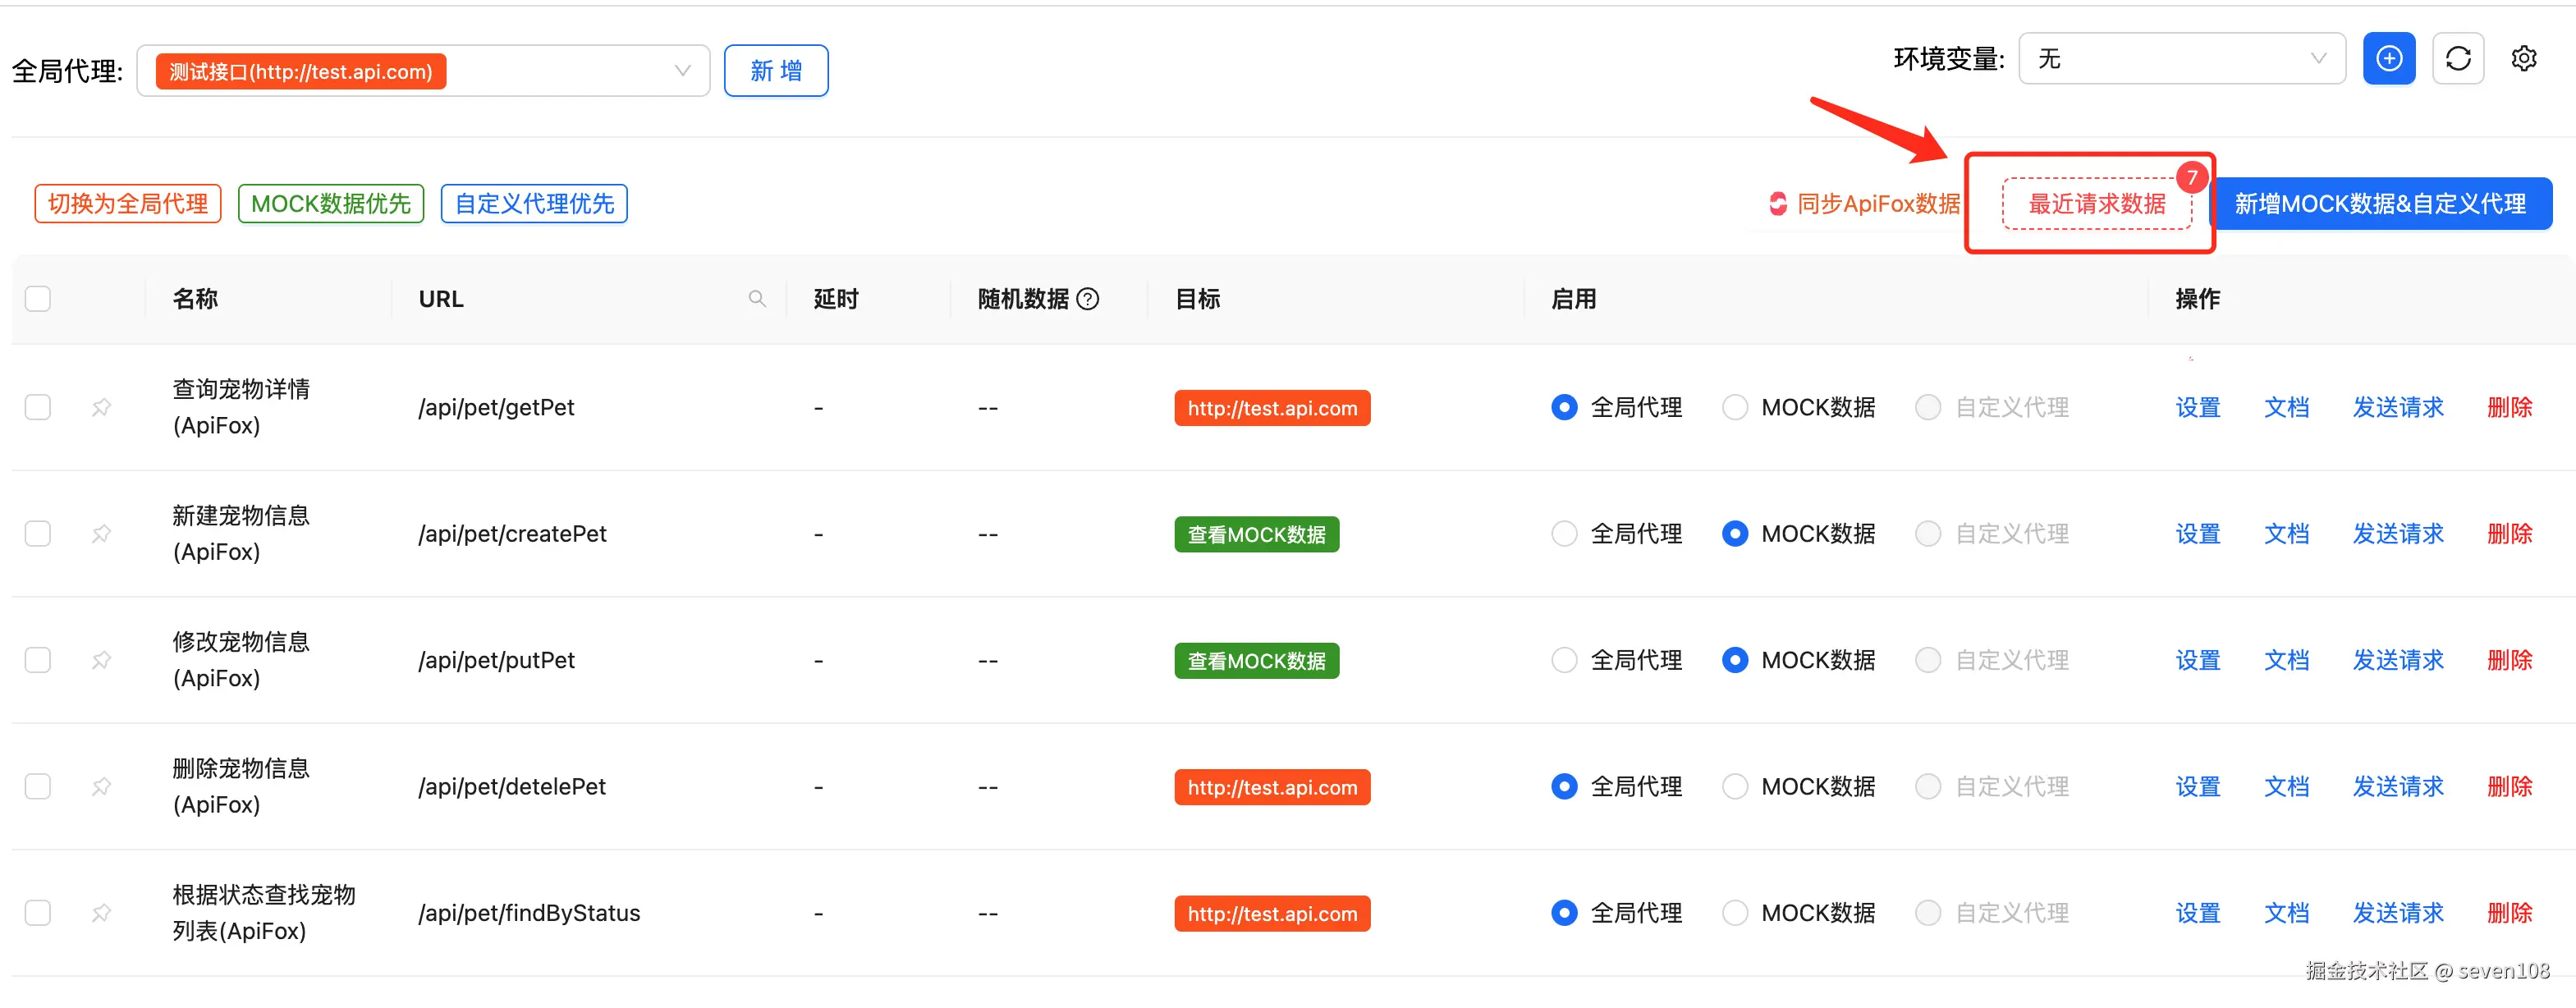Image resolution: width=2576 pixels, height=1008 pixels.
Task: Click the 最近请求数据 button
Action: (2096, 204)
